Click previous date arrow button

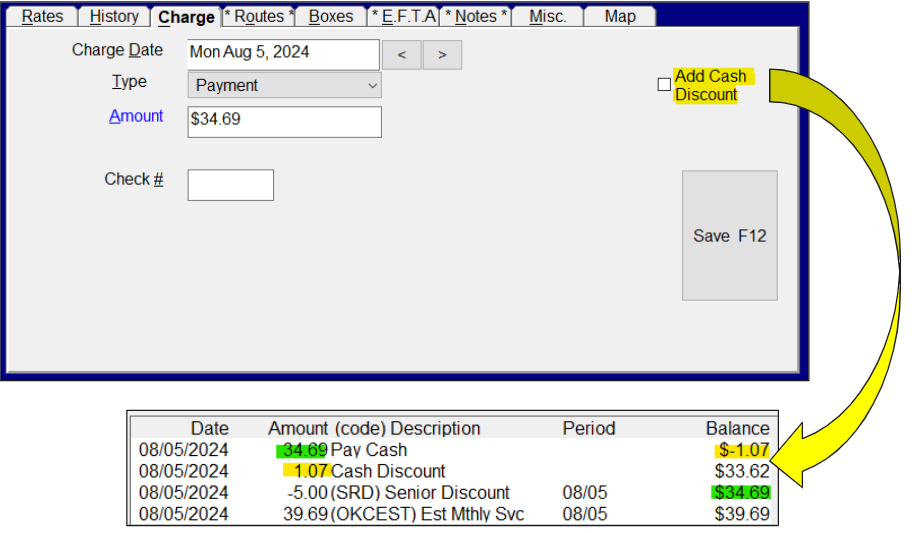tap(402, 55)
